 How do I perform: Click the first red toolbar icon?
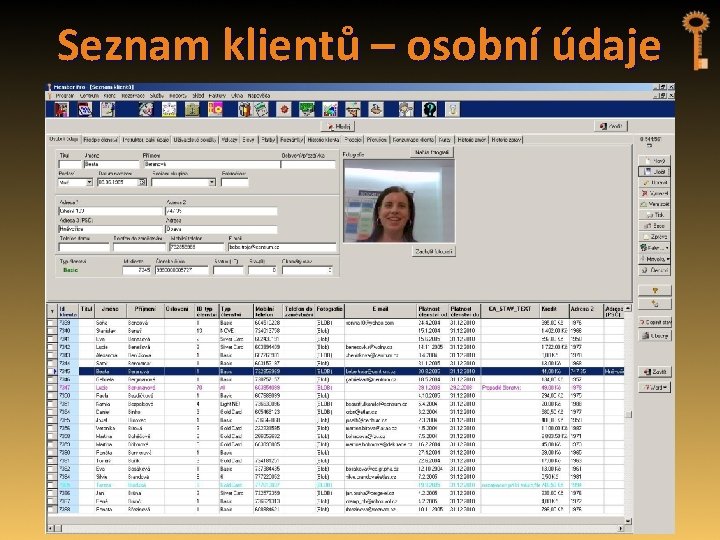pos(62,109)
